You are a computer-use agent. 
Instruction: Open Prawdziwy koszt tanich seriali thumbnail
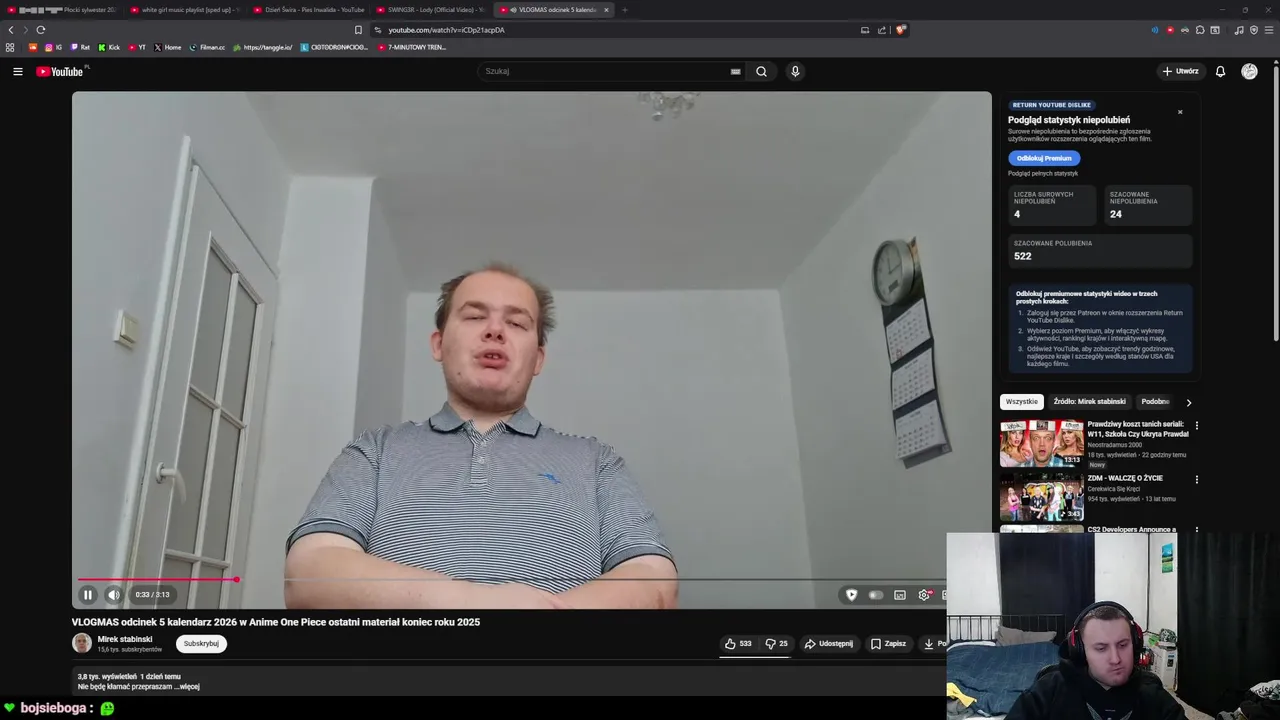1041,443
